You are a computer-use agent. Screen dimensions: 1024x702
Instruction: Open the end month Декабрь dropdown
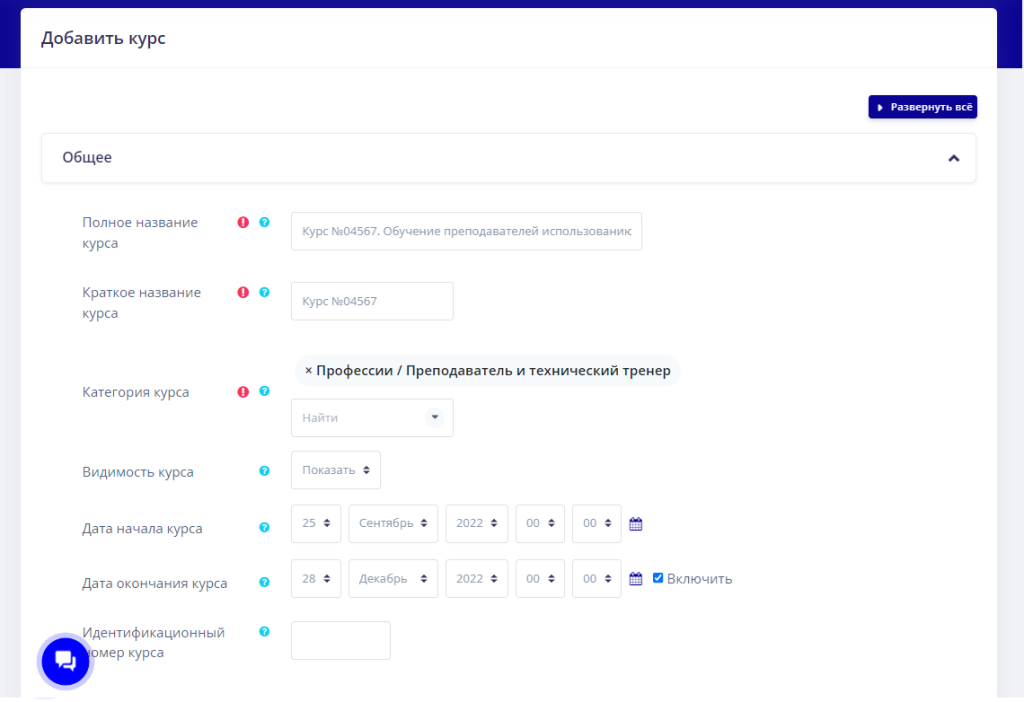(x=393, y=579)
